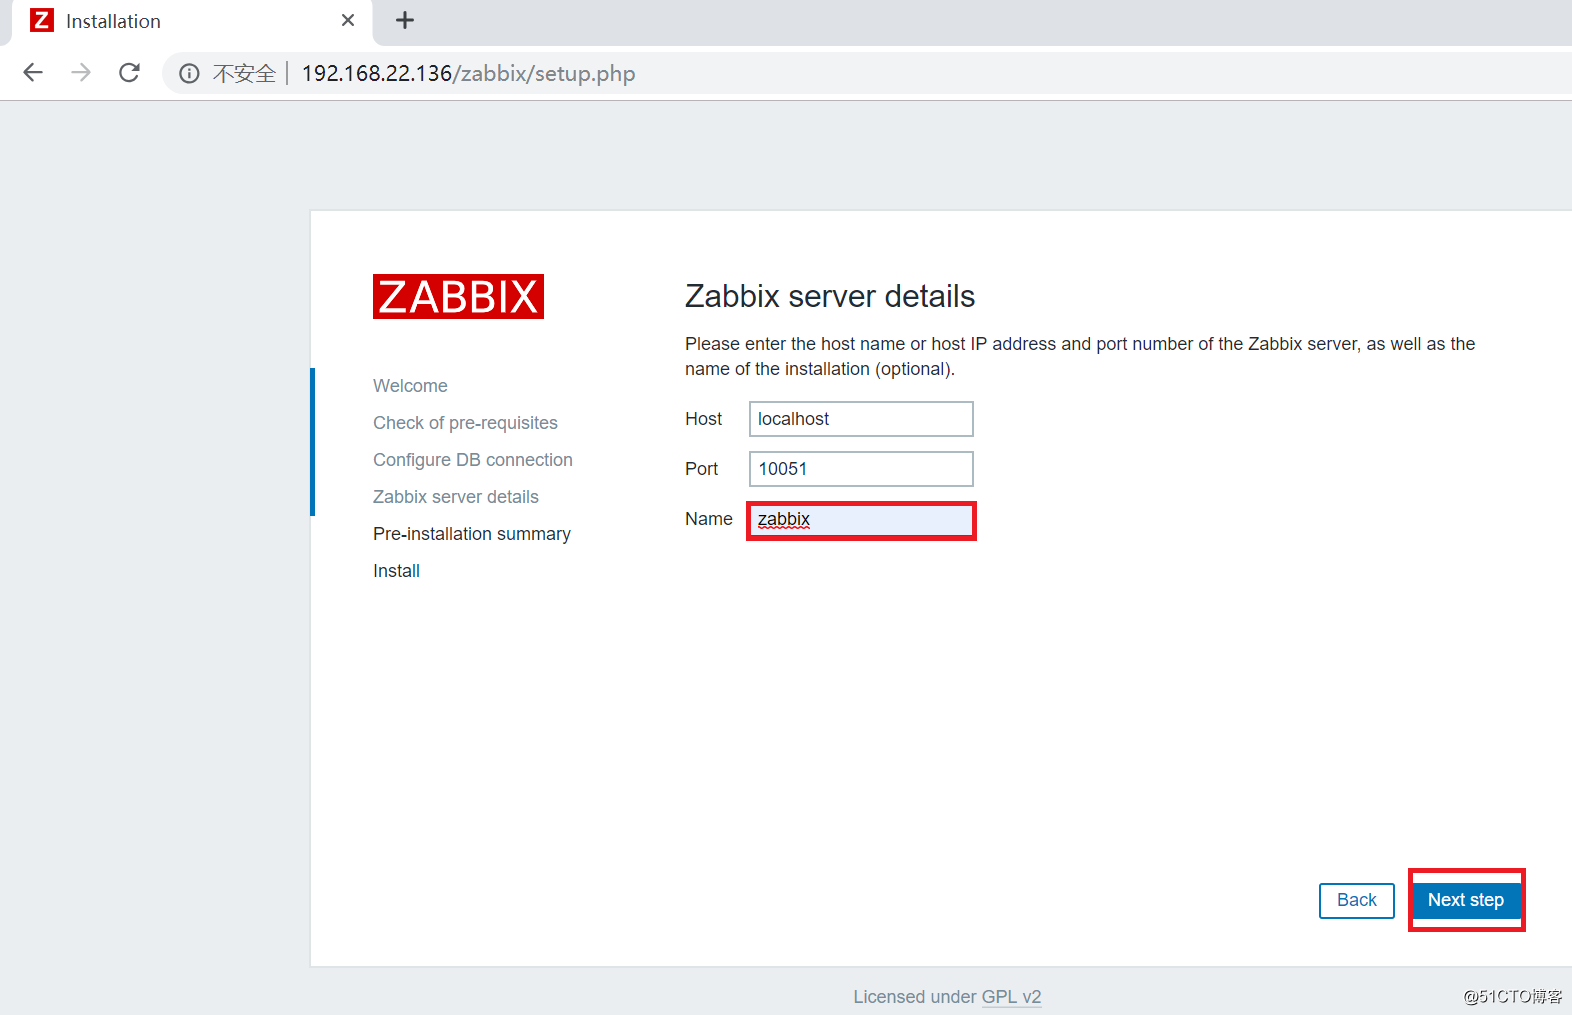Select Welcome step in sidebar
This screenshot has width=1572, height=1015.
pos(410,386)
